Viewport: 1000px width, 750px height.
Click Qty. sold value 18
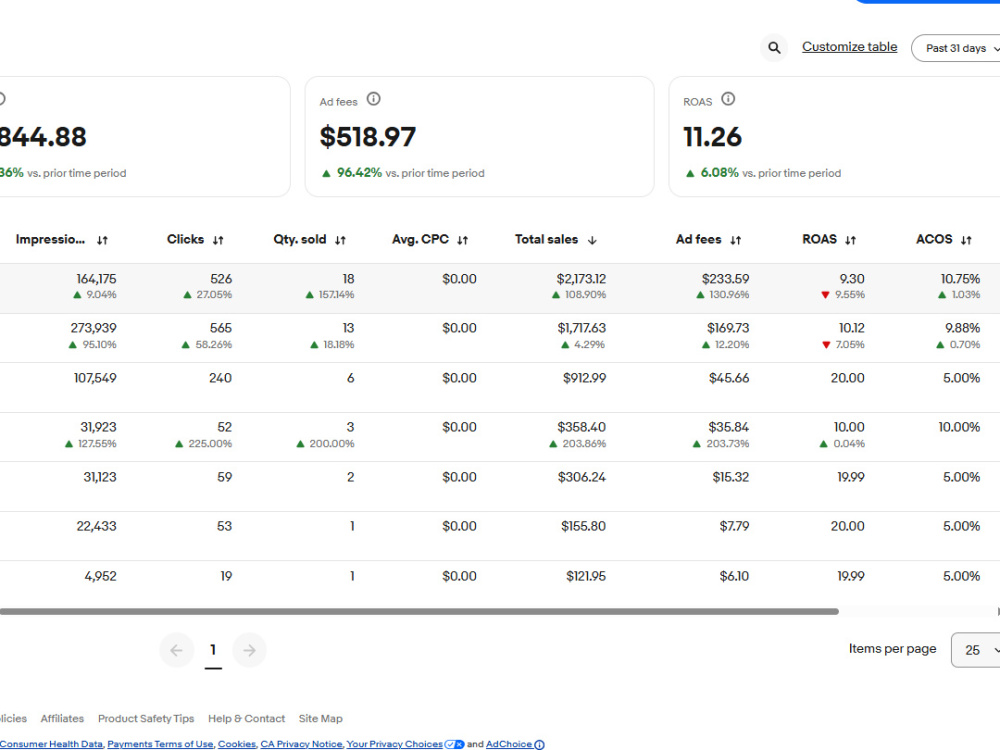point(348,279)
